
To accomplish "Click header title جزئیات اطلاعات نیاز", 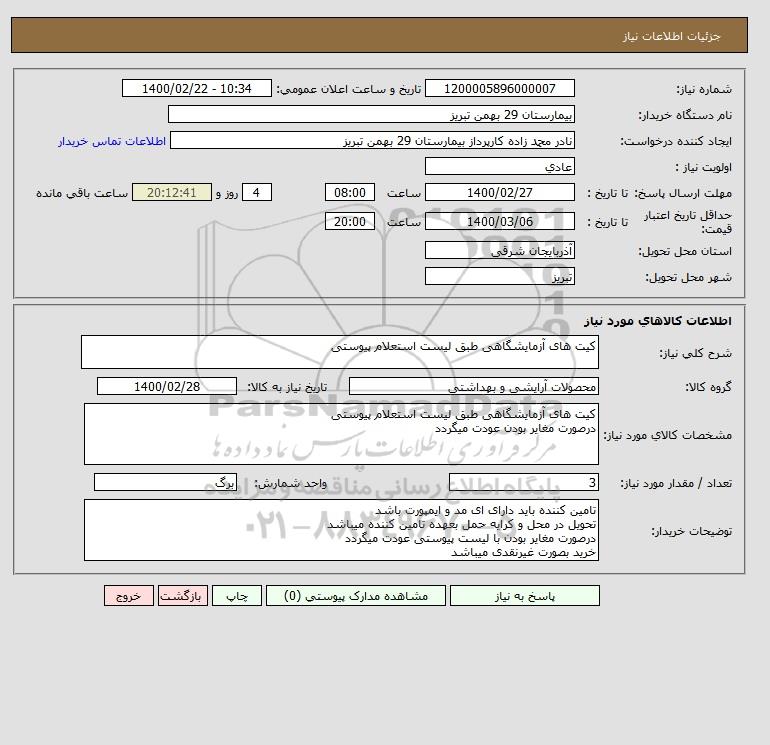I will (671, 36).
